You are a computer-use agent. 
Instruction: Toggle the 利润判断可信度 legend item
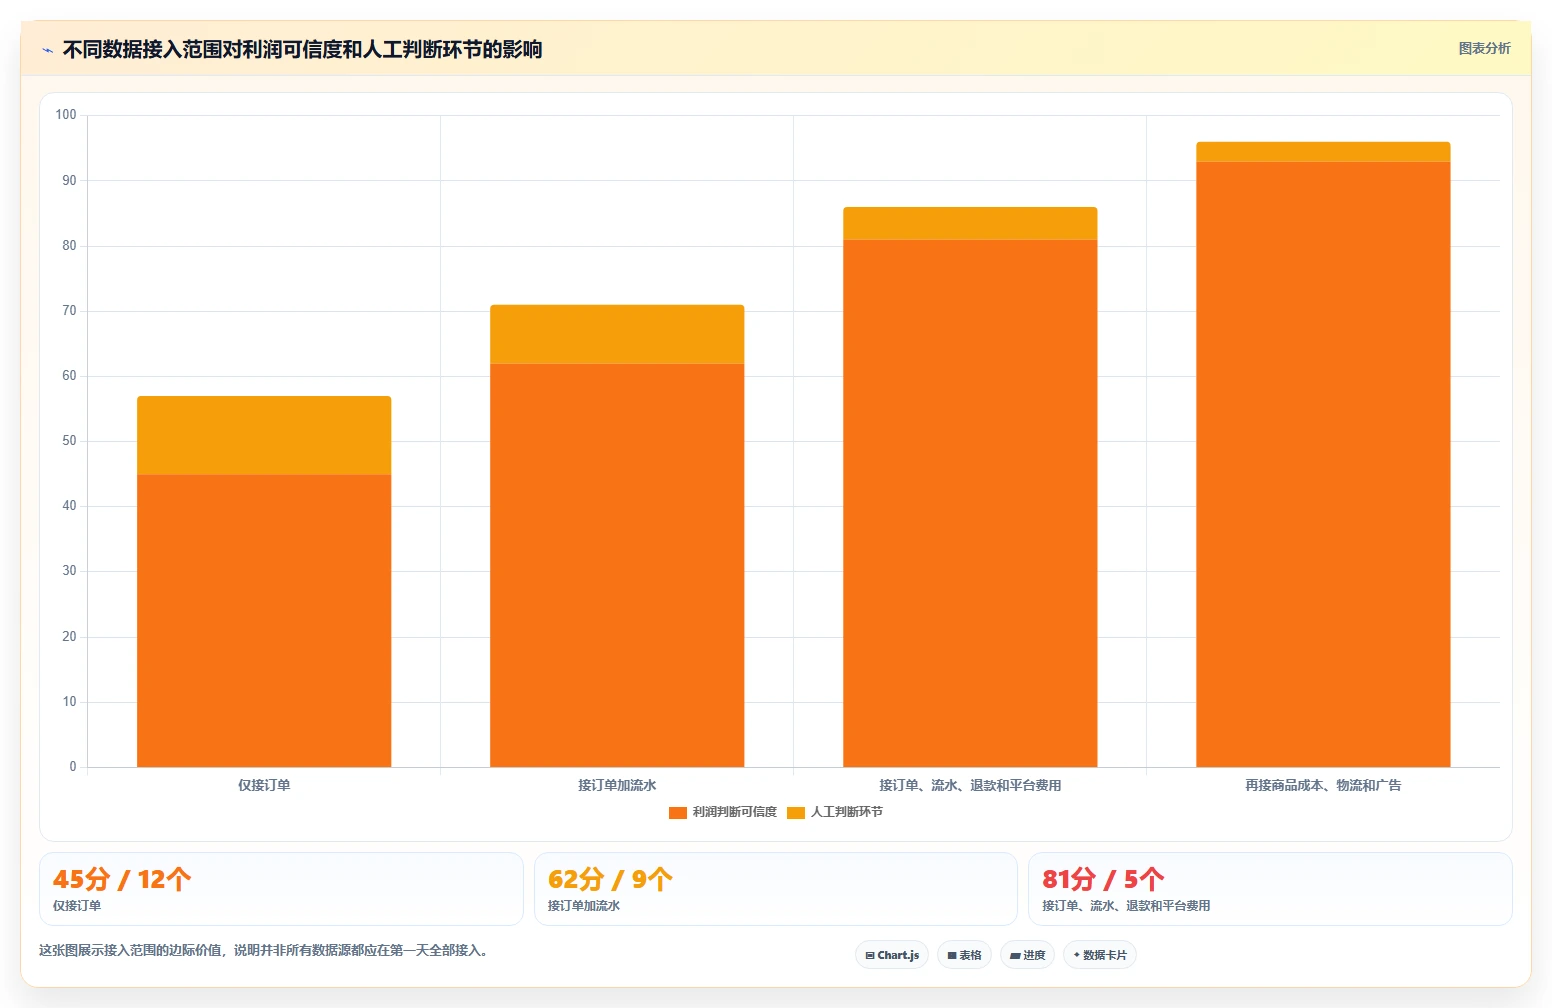(723, 812)
